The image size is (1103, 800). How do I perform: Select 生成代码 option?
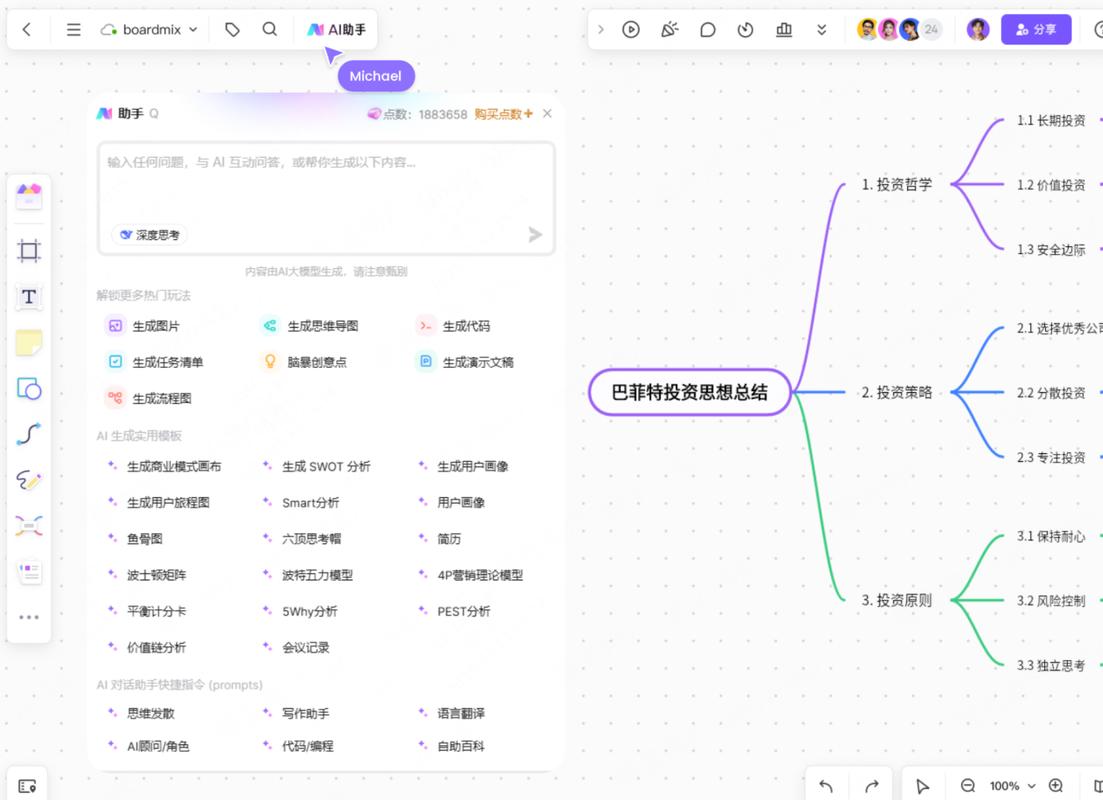[454, 326]
